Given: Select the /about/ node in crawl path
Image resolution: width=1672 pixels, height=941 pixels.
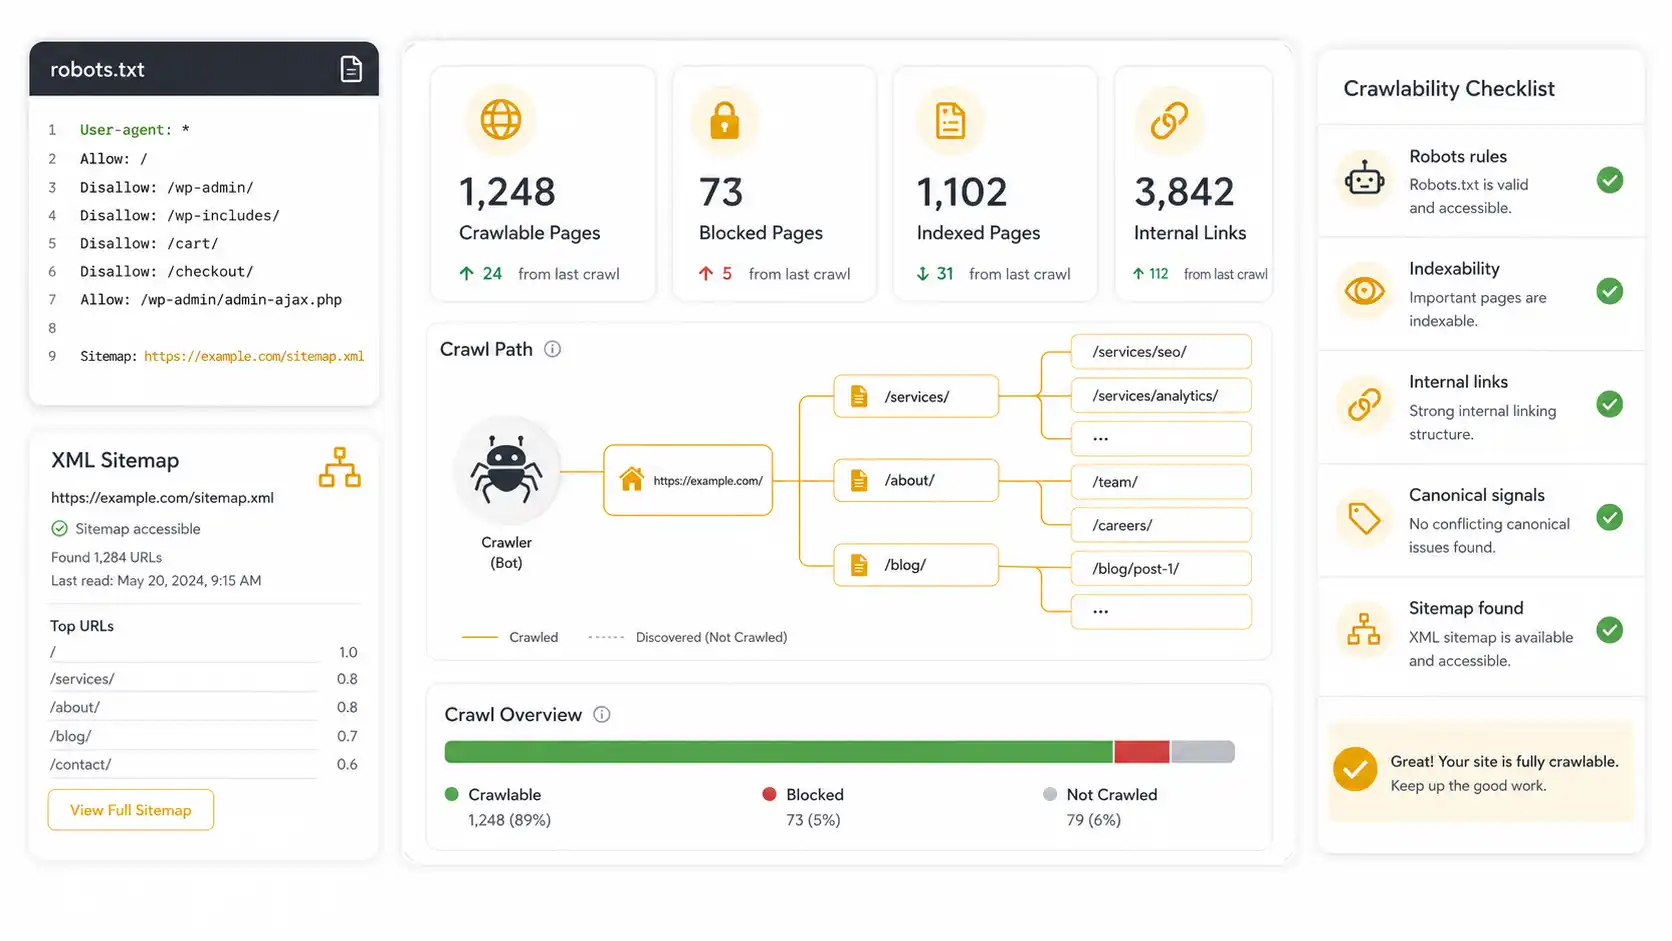Looking at the screenshot, I should click(916, 481).
